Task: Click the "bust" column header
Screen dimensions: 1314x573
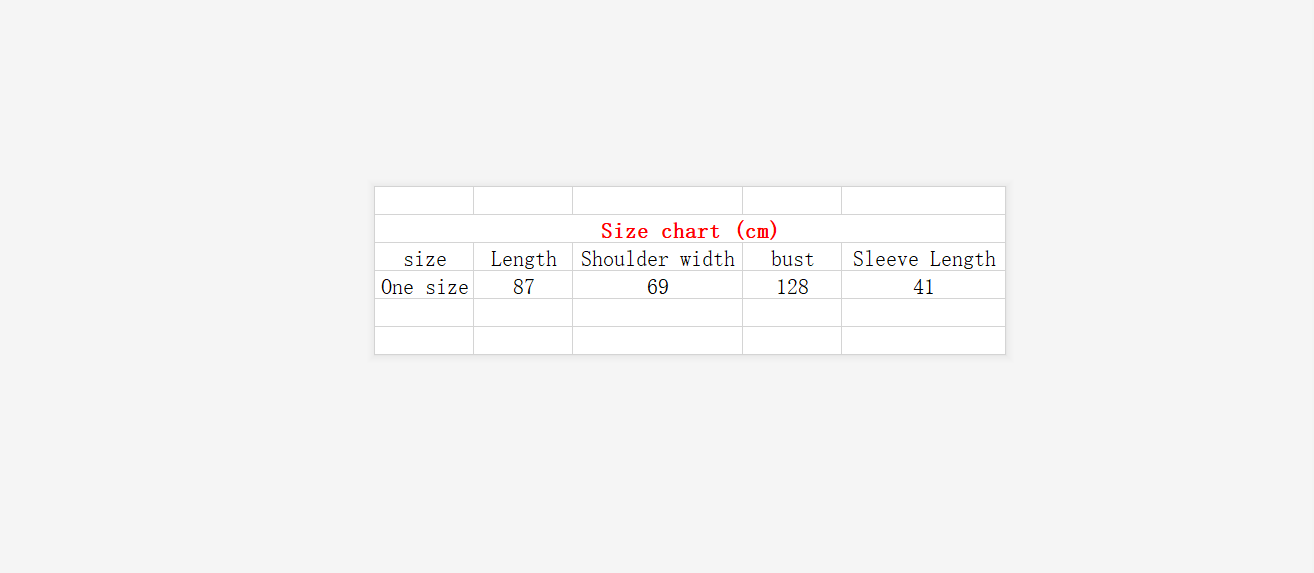Action: coord(792,258)
